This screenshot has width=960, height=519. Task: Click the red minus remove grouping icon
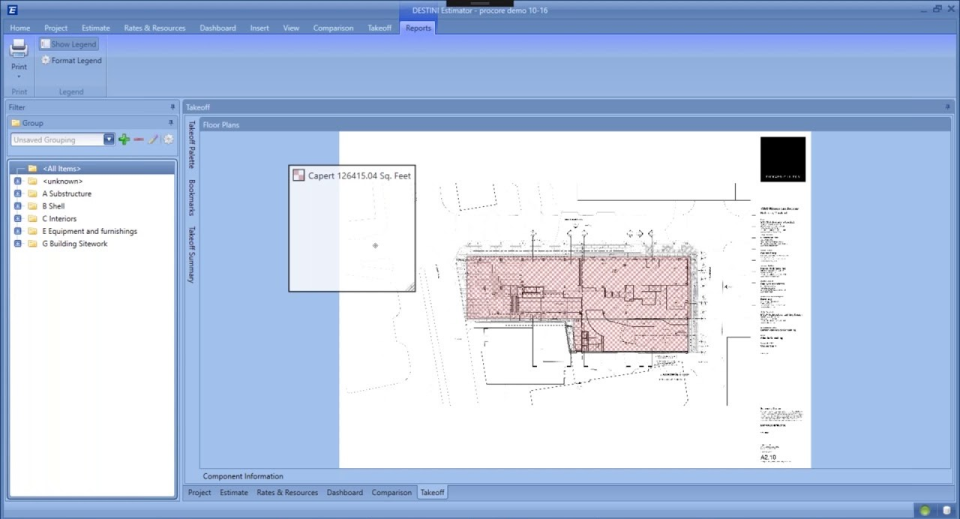[139, 140]
